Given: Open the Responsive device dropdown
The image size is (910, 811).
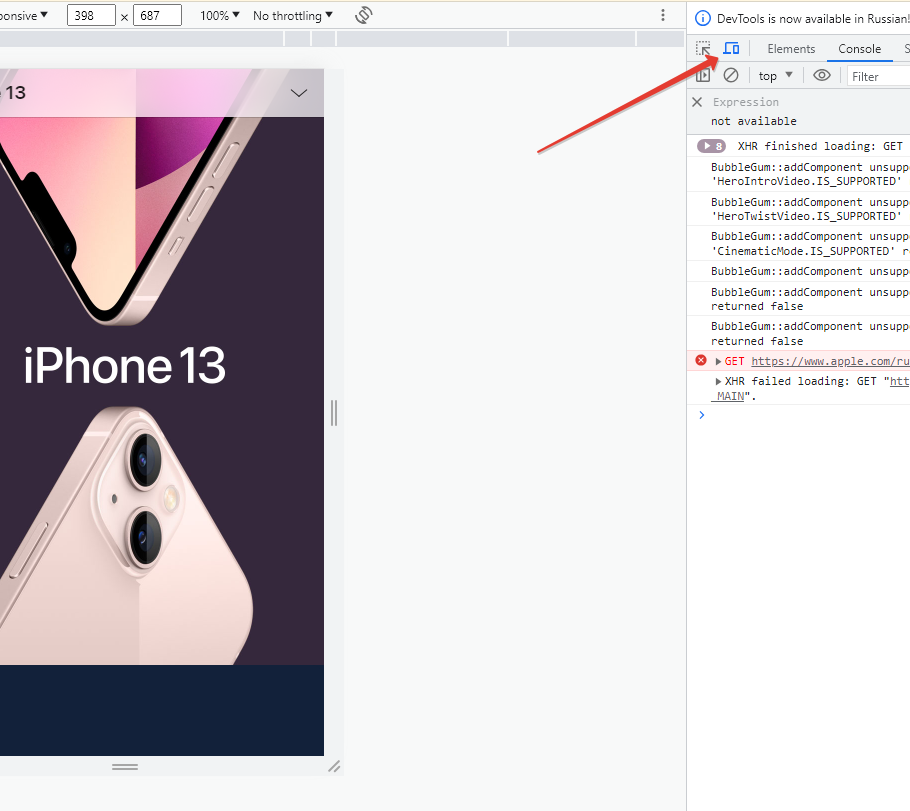Looking at the screenshot, I should pyautogui.click(x=22, y=16).
